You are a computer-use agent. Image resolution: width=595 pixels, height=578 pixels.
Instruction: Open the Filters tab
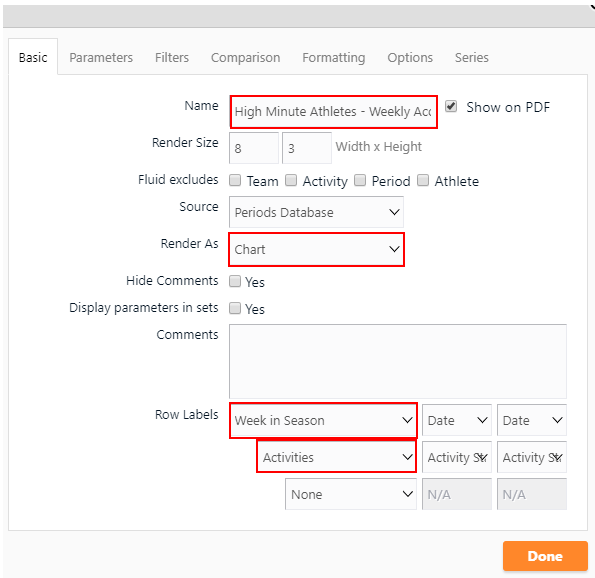[172, 58]
